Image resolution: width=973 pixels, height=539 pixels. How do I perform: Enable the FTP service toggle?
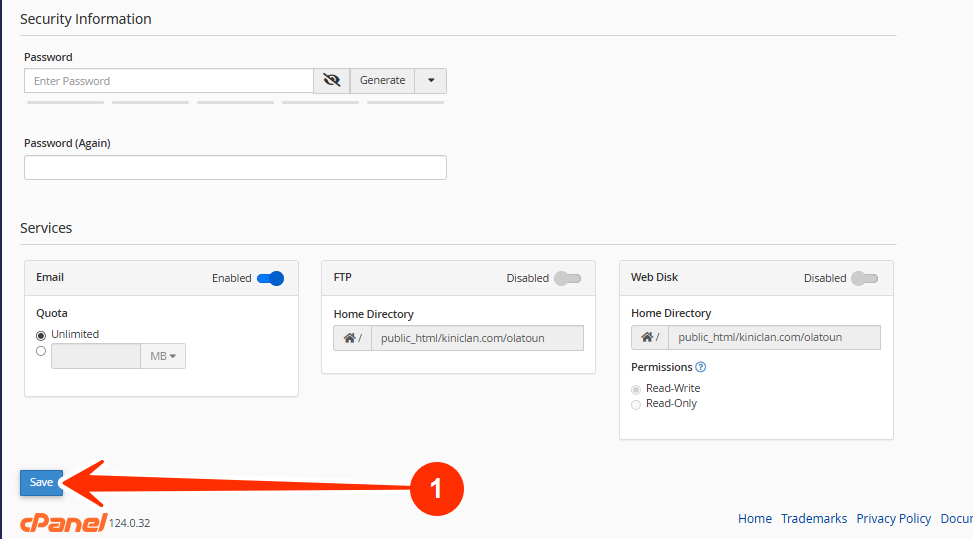pyautogui.click(x=567, y=278)
